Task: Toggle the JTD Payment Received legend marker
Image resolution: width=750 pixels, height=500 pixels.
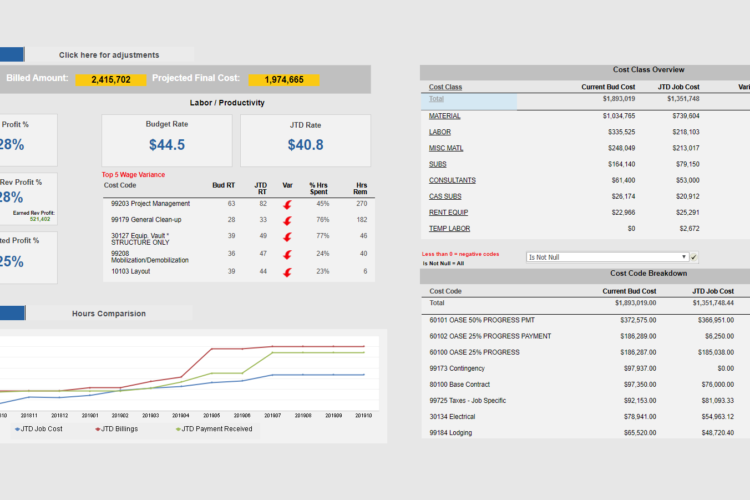Action: pyautogui.click(x=178, y=429)
